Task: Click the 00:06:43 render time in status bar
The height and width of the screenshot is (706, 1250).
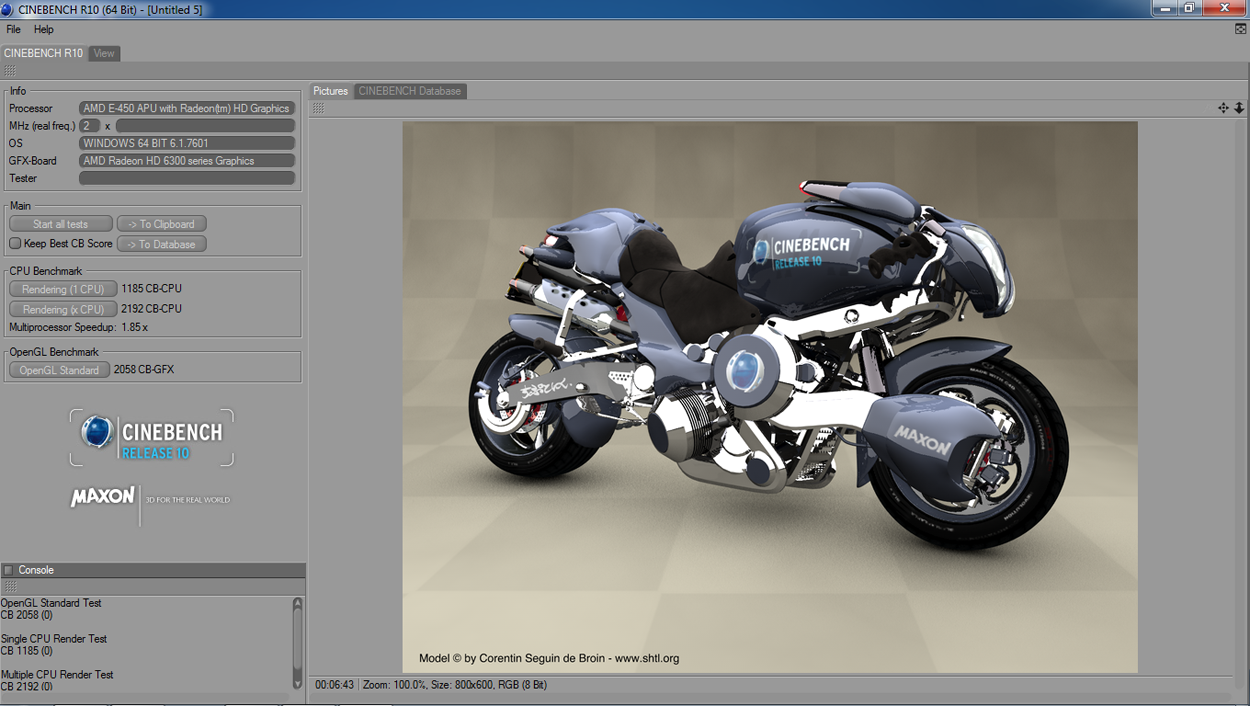Action: (x=335, y=685)
